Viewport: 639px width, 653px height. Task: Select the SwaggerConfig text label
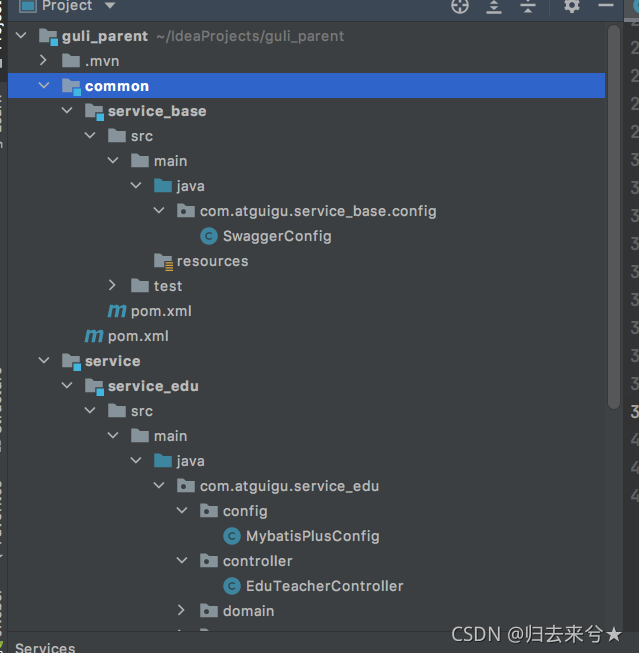click(x=277, y=236)
